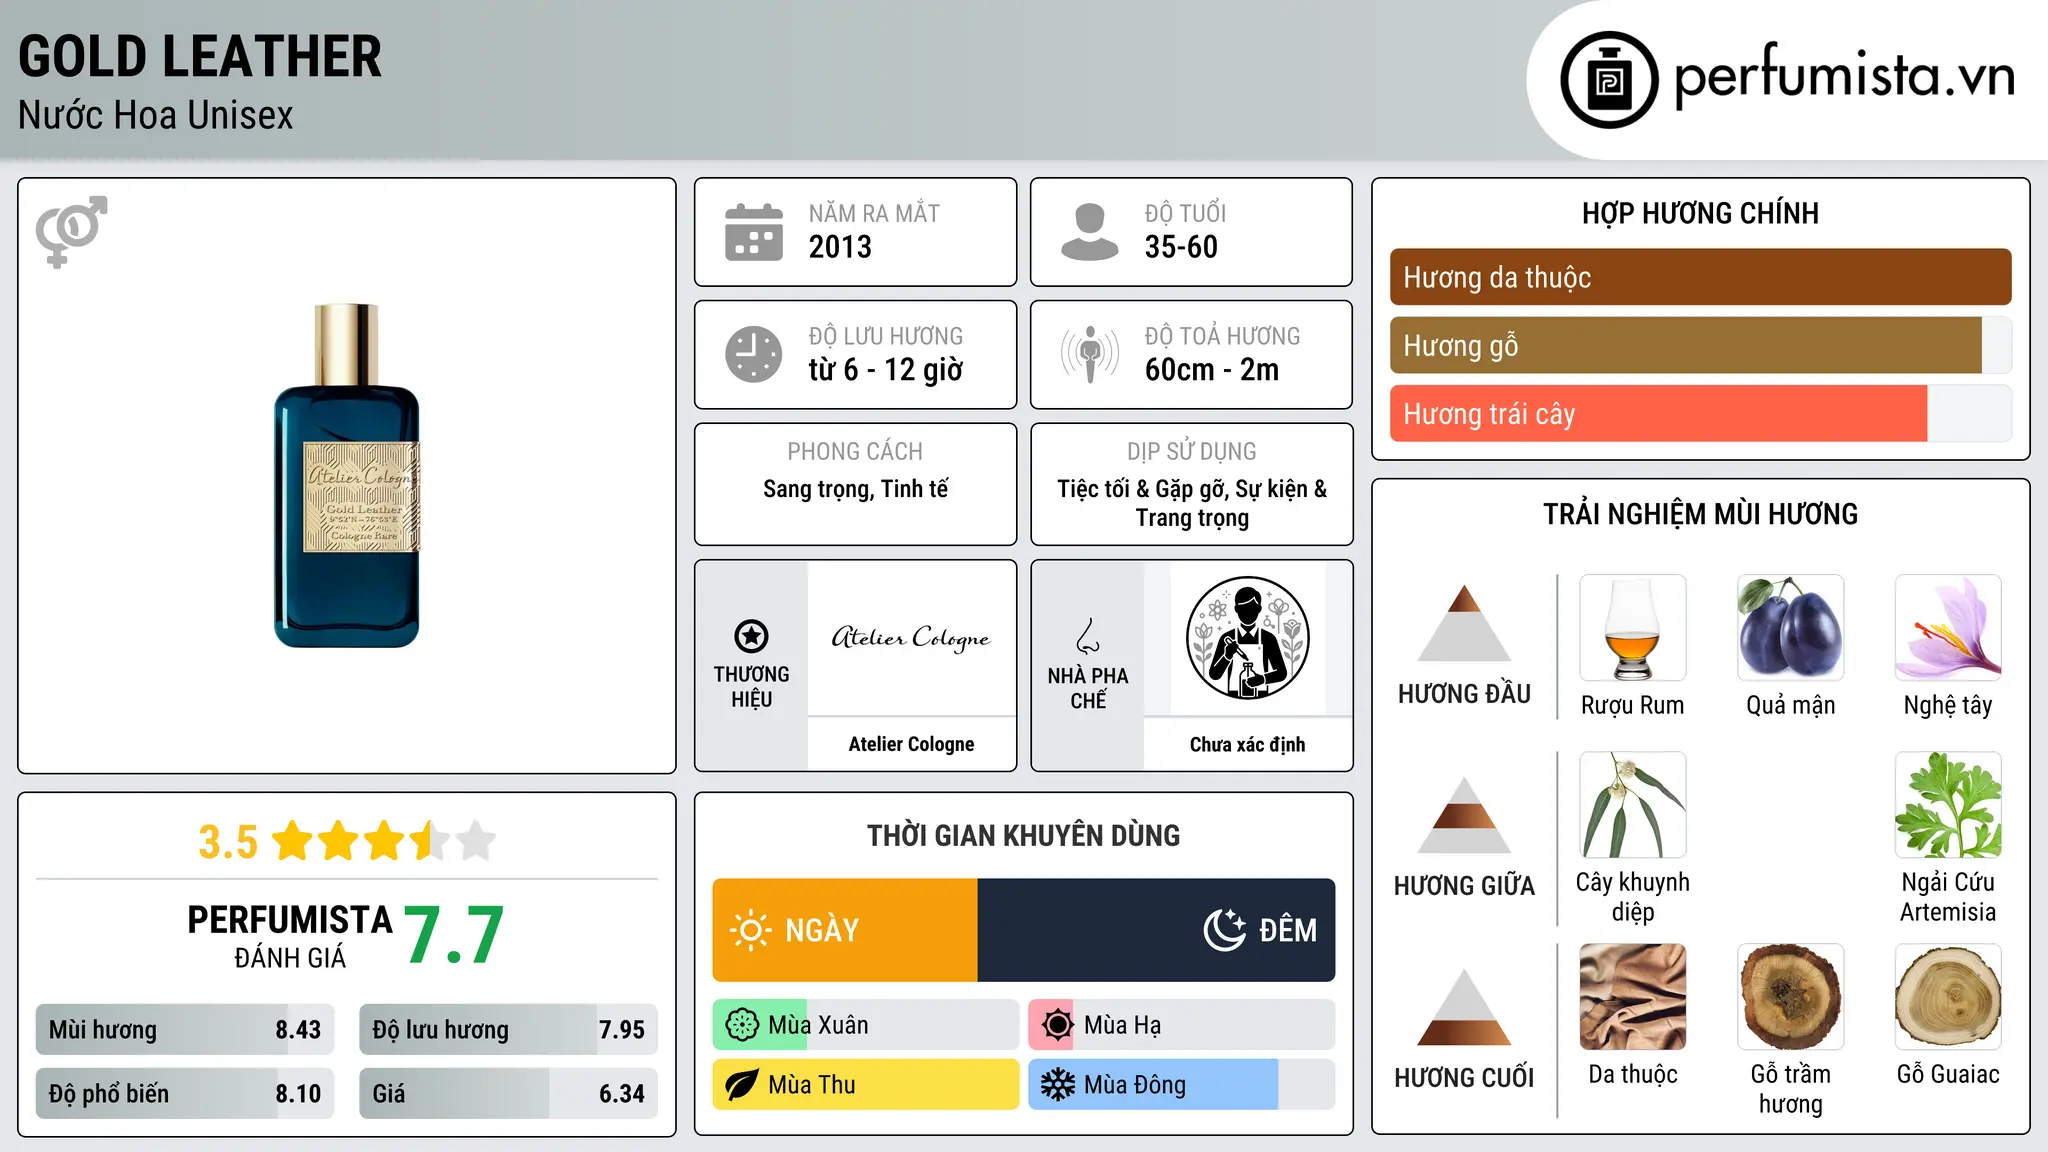This screenshot has height=1152, width=2048.
Task: Select the Gold Leather perfume bottle image
Action: [x=346, y=476]
